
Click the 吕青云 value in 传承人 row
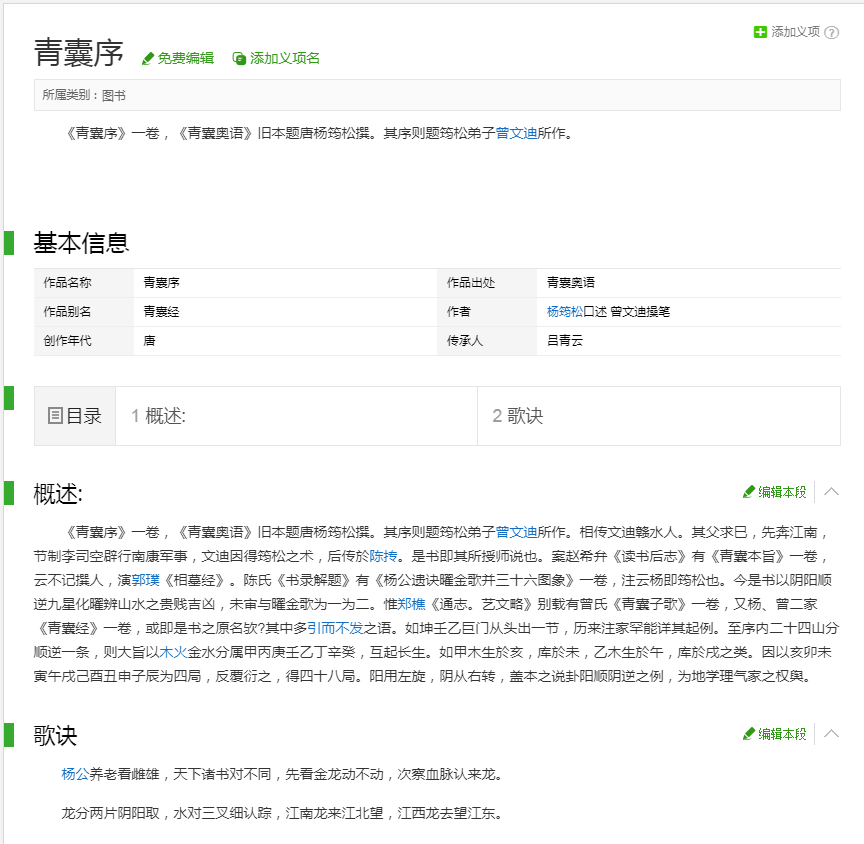565,341
